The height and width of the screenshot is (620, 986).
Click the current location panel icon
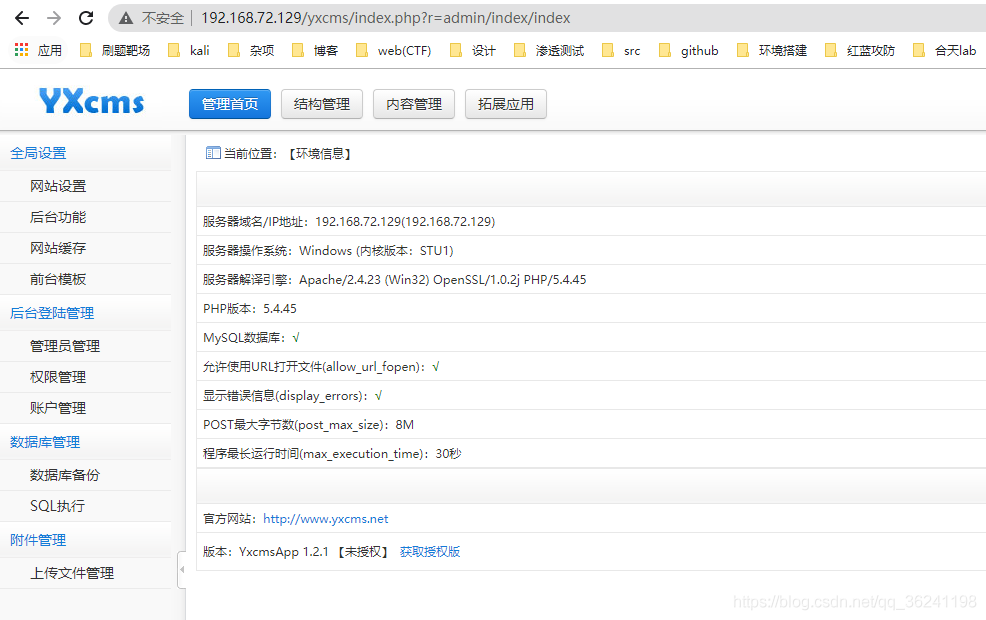coord(213,153)
